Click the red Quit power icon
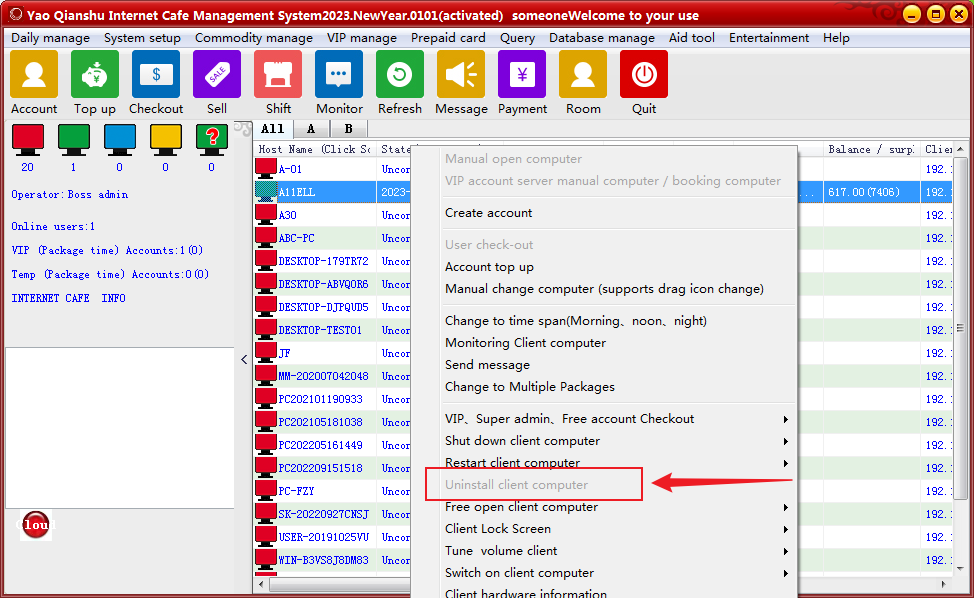Screen dimensions: 974x598 point(644,75)
